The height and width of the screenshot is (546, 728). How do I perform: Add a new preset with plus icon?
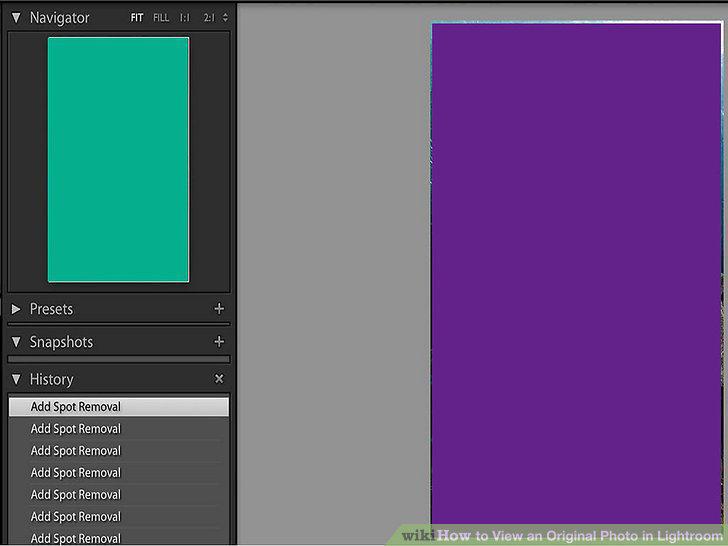tap(219, 309)
